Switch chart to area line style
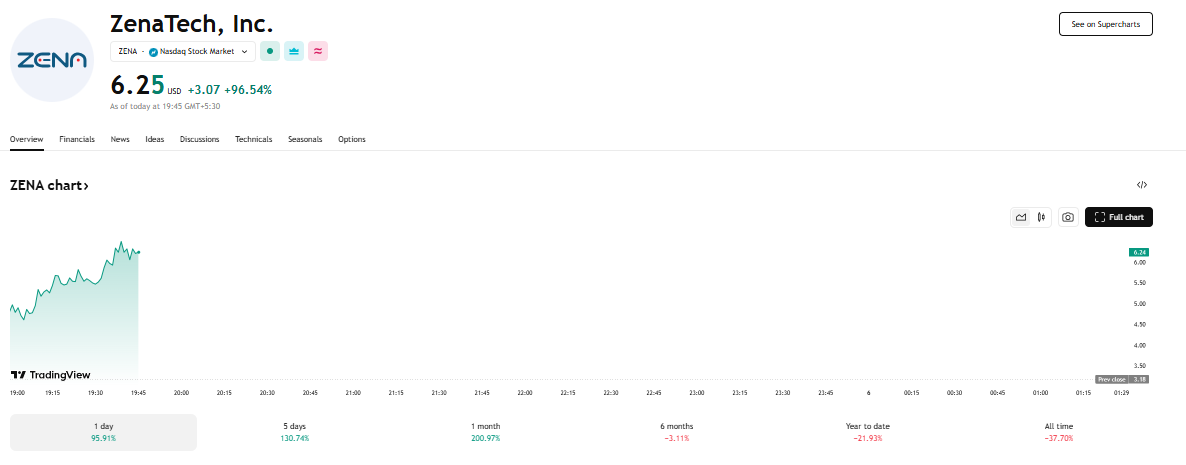This screenshot has height=465, width=1186. pyautogui.click(x=1021, y=217)
